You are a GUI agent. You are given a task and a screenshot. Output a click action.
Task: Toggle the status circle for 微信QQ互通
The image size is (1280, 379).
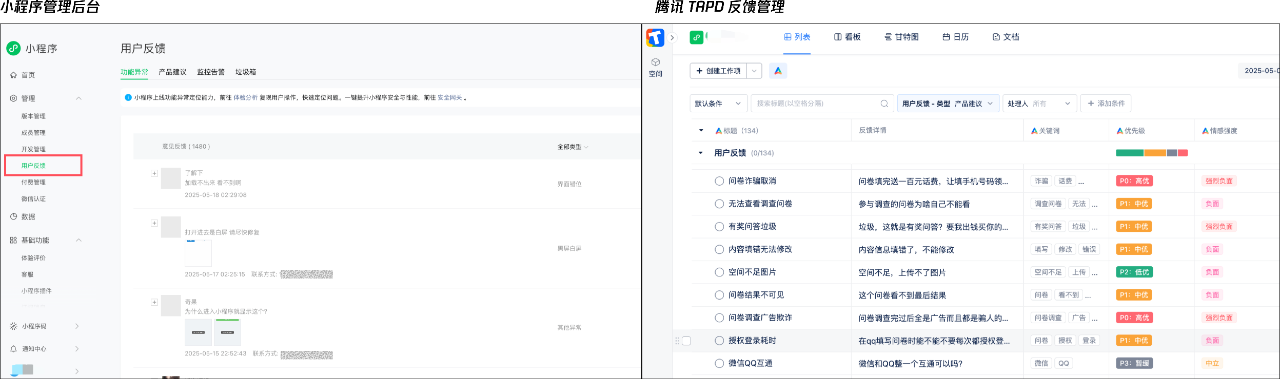719,363
